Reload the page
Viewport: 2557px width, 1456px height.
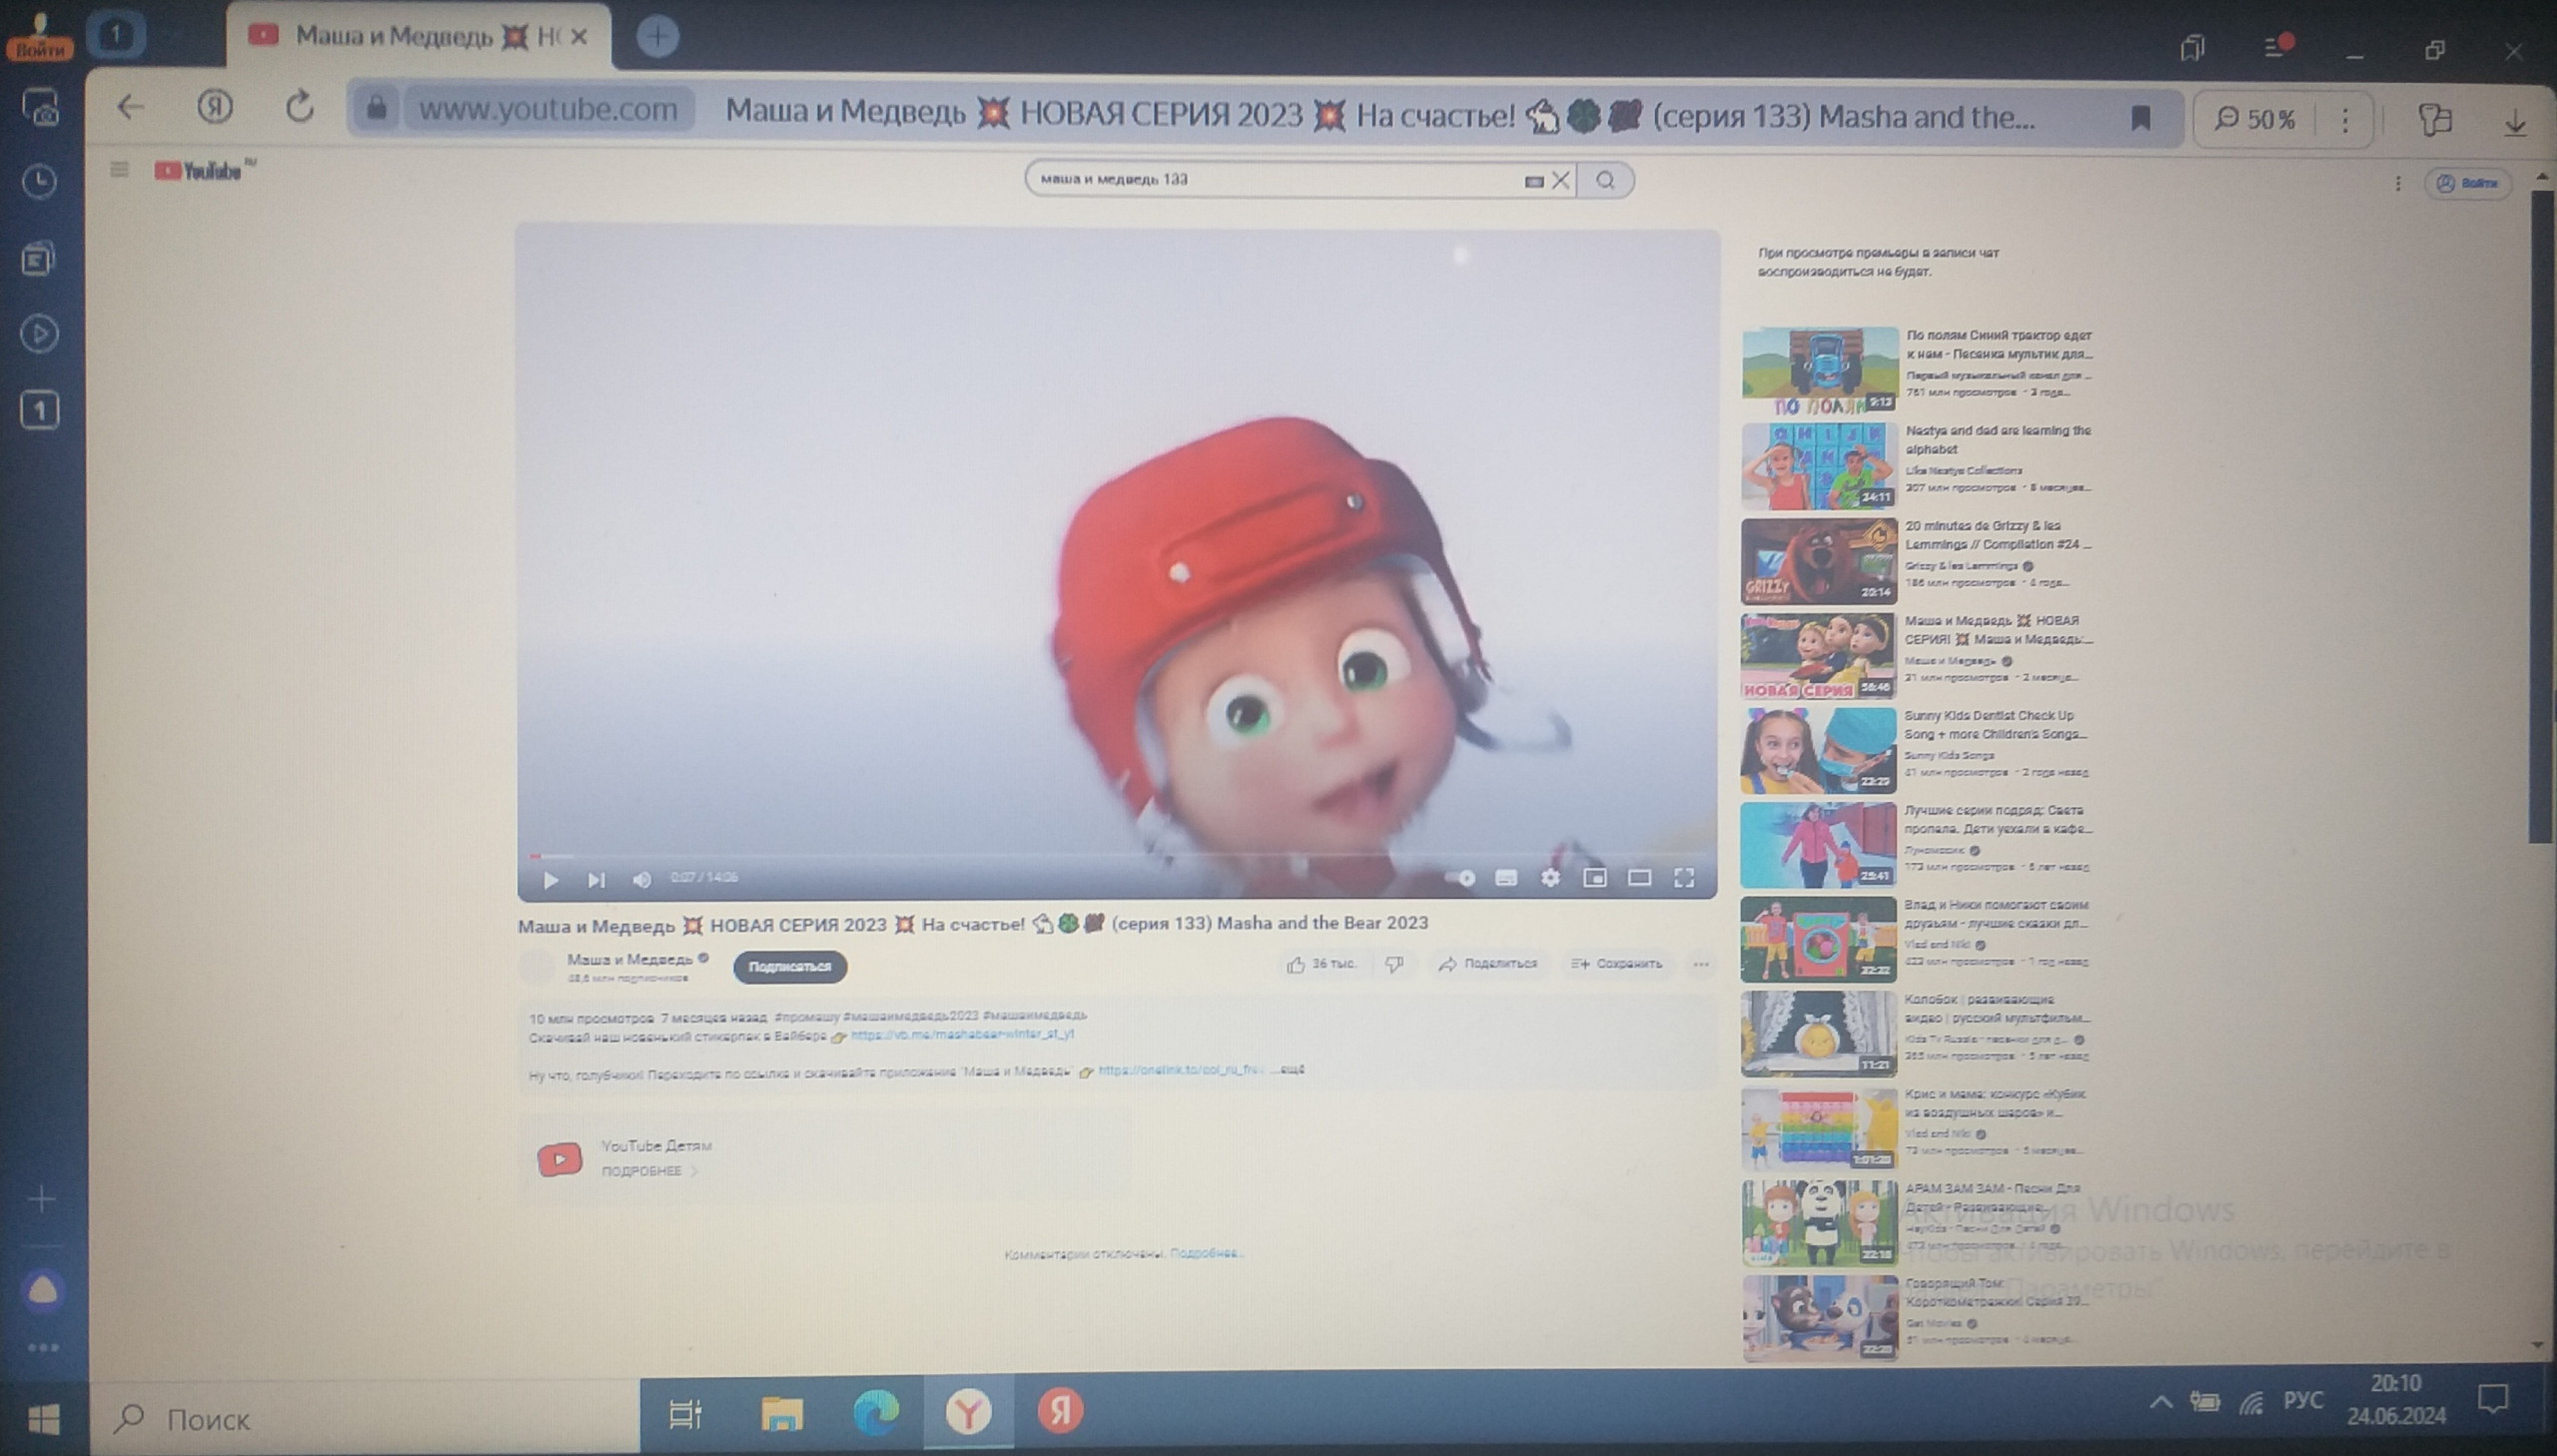pyautogui.click(x=299, y=107)
